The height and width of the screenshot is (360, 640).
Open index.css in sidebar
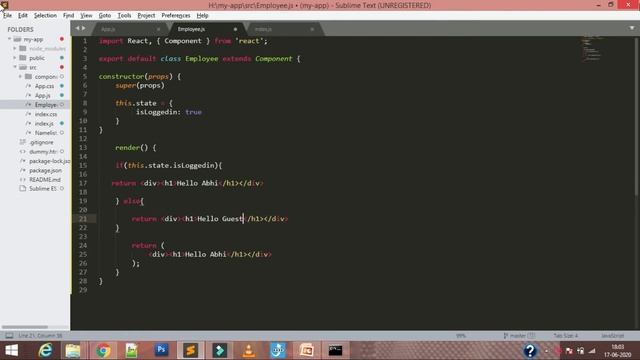pyautogui.click(x=46, y=114)
